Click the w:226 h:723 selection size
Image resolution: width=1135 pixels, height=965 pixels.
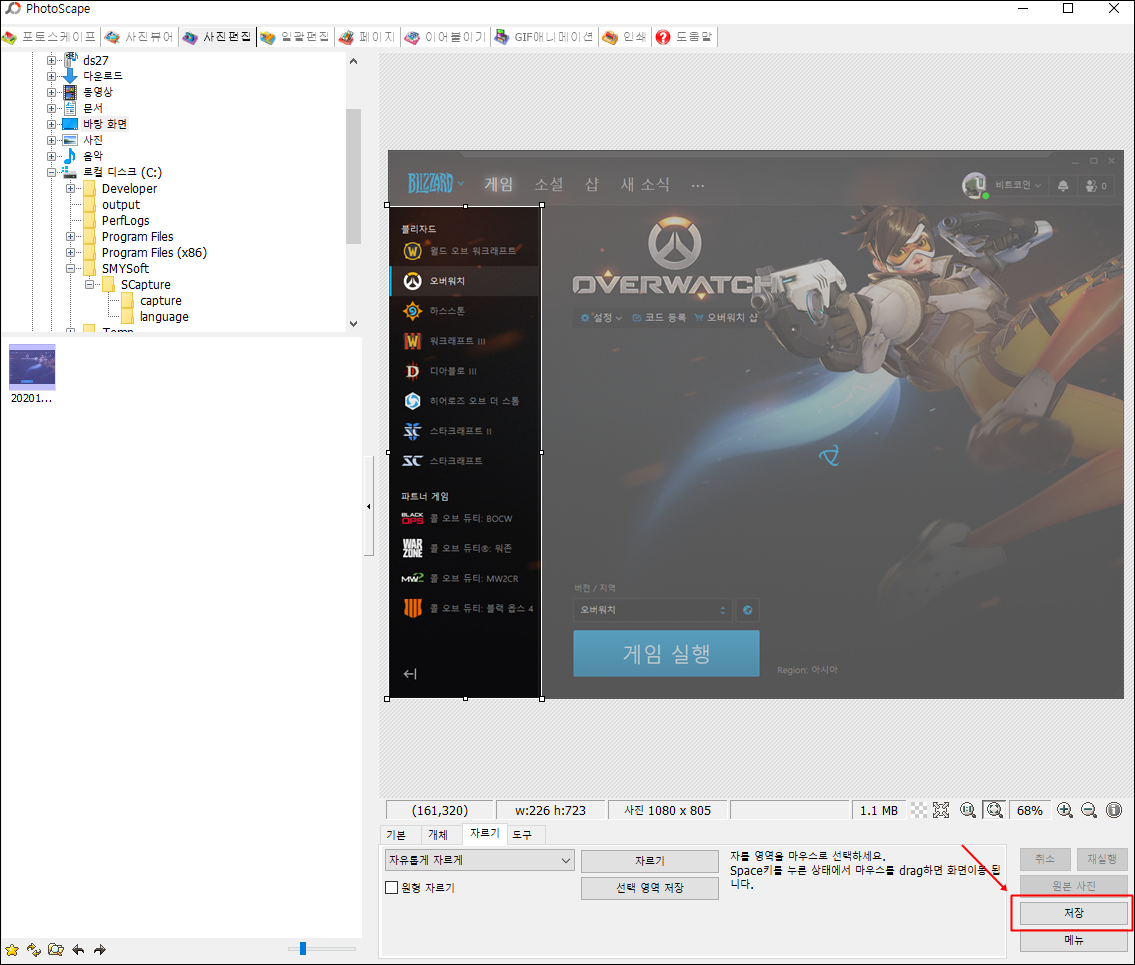pos(550,810)
